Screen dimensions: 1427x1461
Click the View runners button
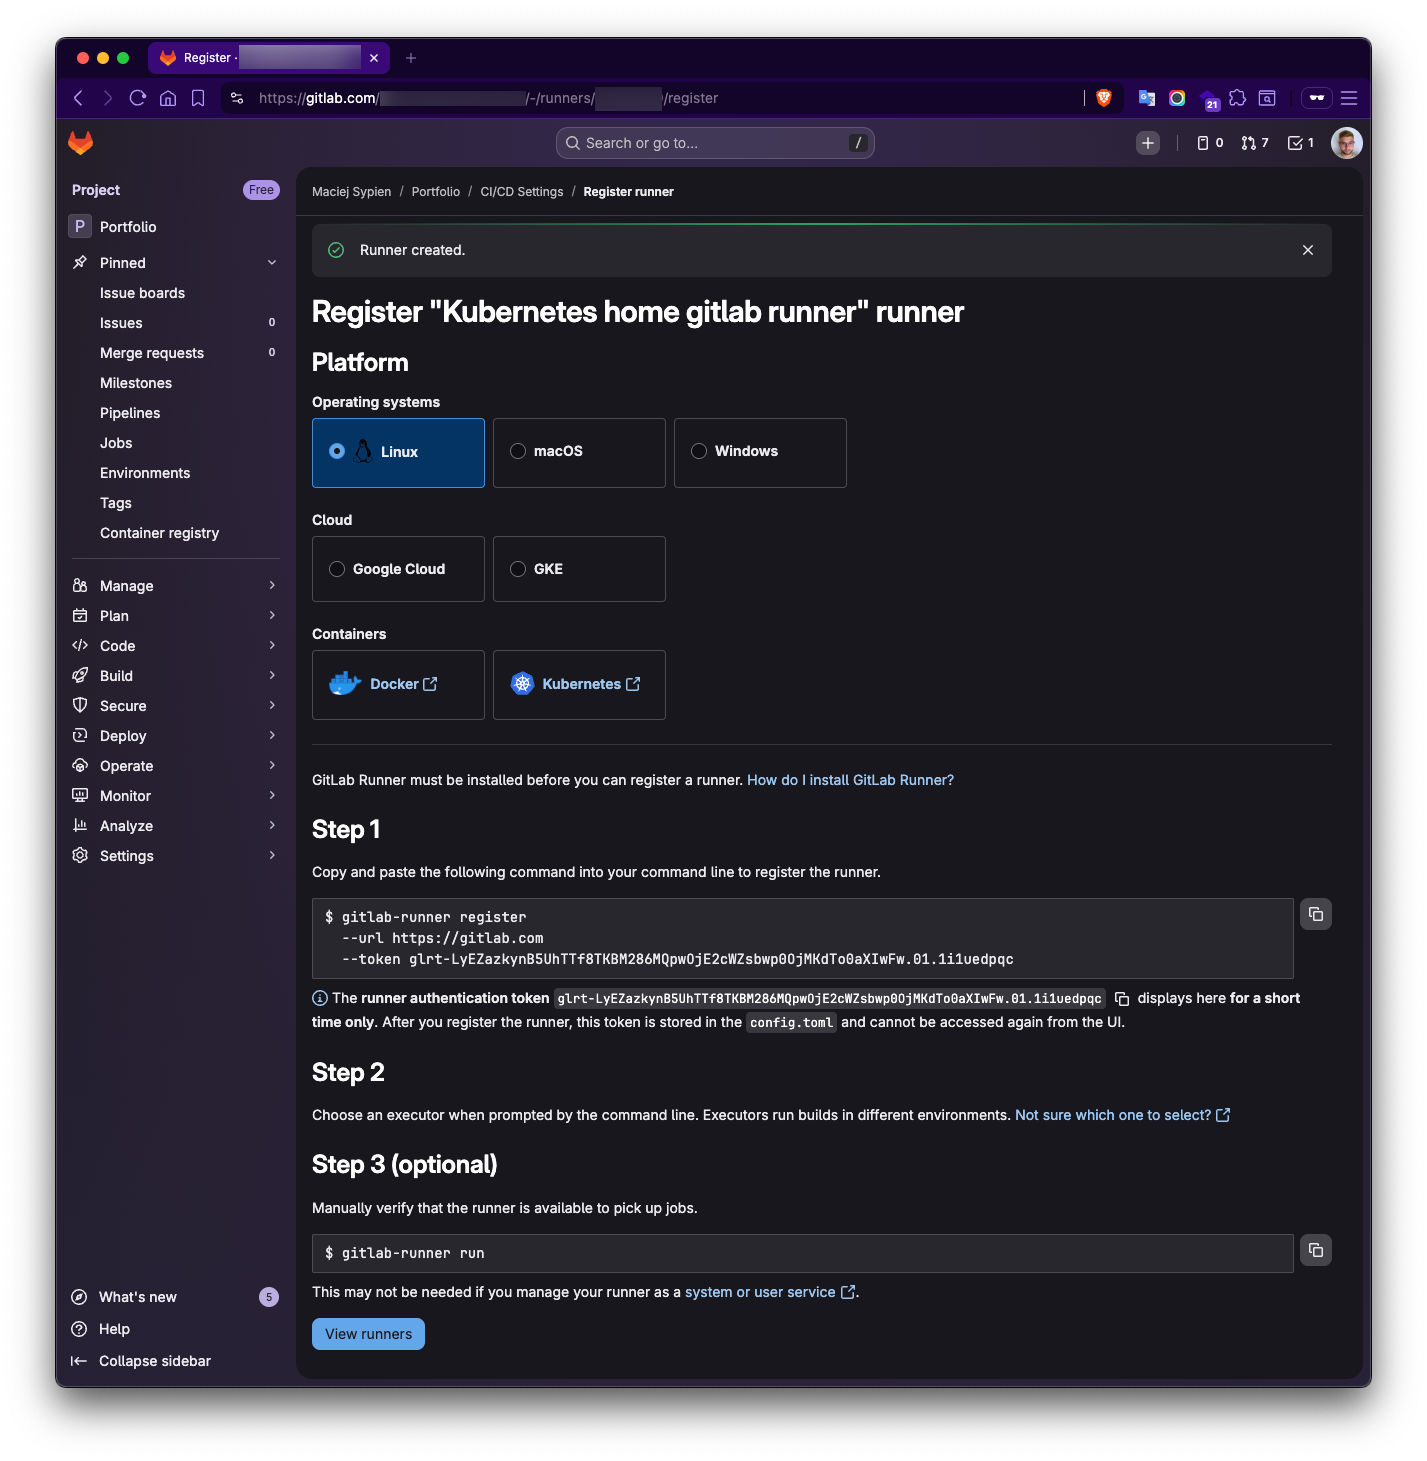pyautogui.click(x=367, y=1333)
